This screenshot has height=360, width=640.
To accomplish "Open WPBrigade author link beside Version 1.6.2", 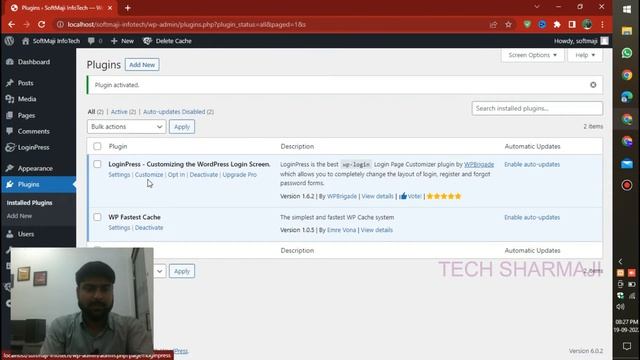I will (x=342, y=196).
